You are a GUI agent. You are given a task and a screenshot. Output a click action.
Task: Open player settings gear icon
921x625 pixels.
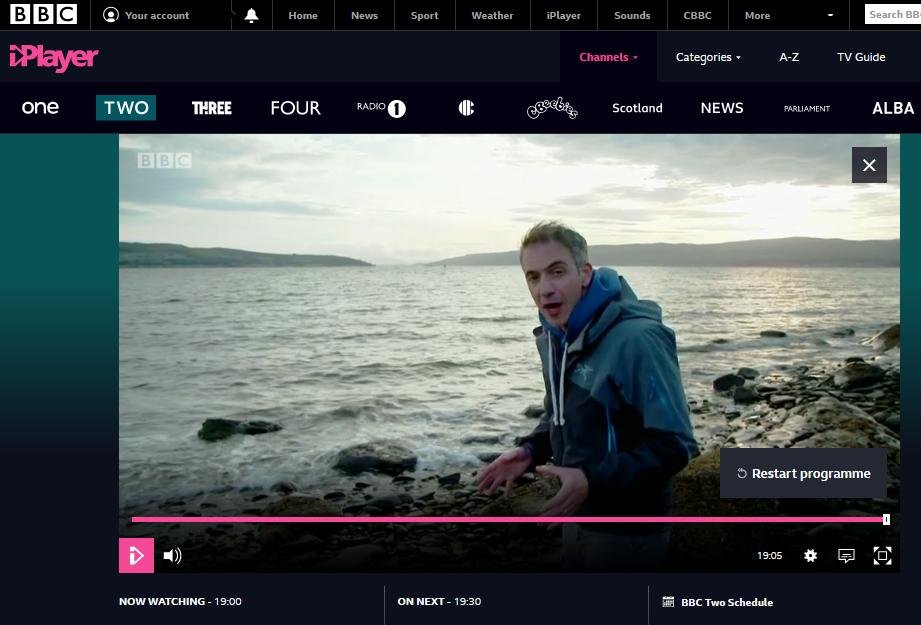click(x=810, y=556)
